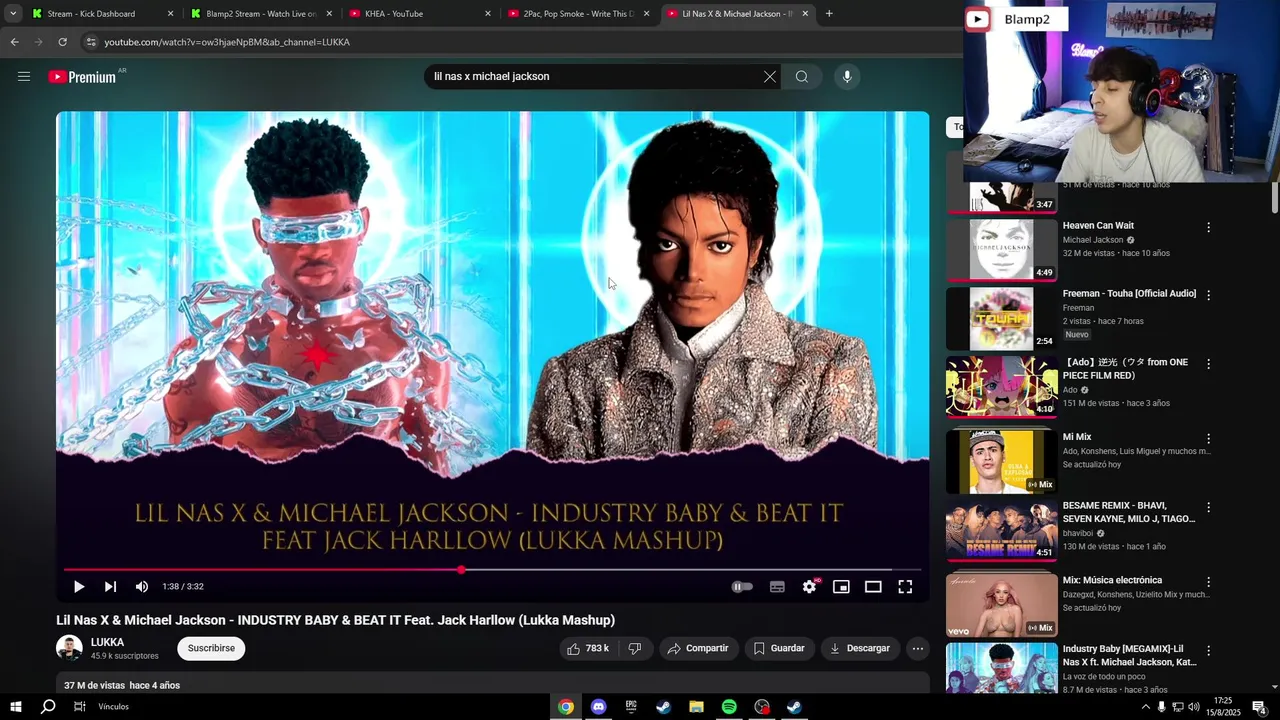Viewport: 1280px width, 720px height.
Task: Toggle subtitles/closed captions button
Action: pyautogui.click(x=777, y=587)
